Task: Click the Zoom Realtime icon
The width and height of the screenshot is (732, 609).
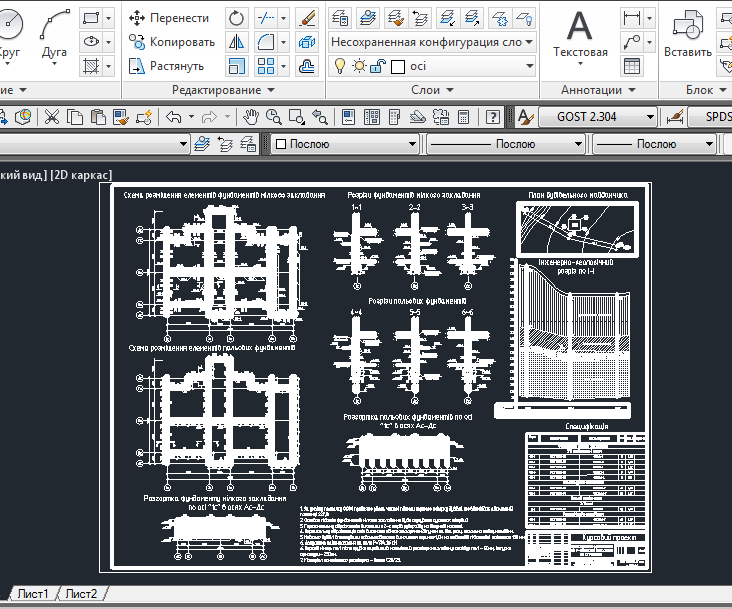Action: [274, 117]
